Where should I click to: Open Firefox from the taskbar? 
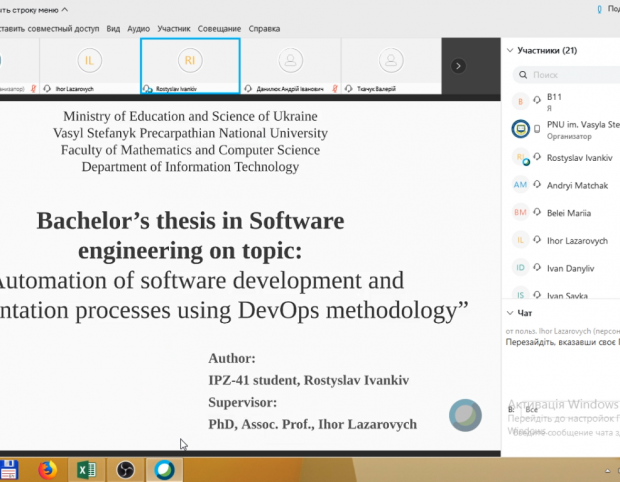(x=47, y=469)
